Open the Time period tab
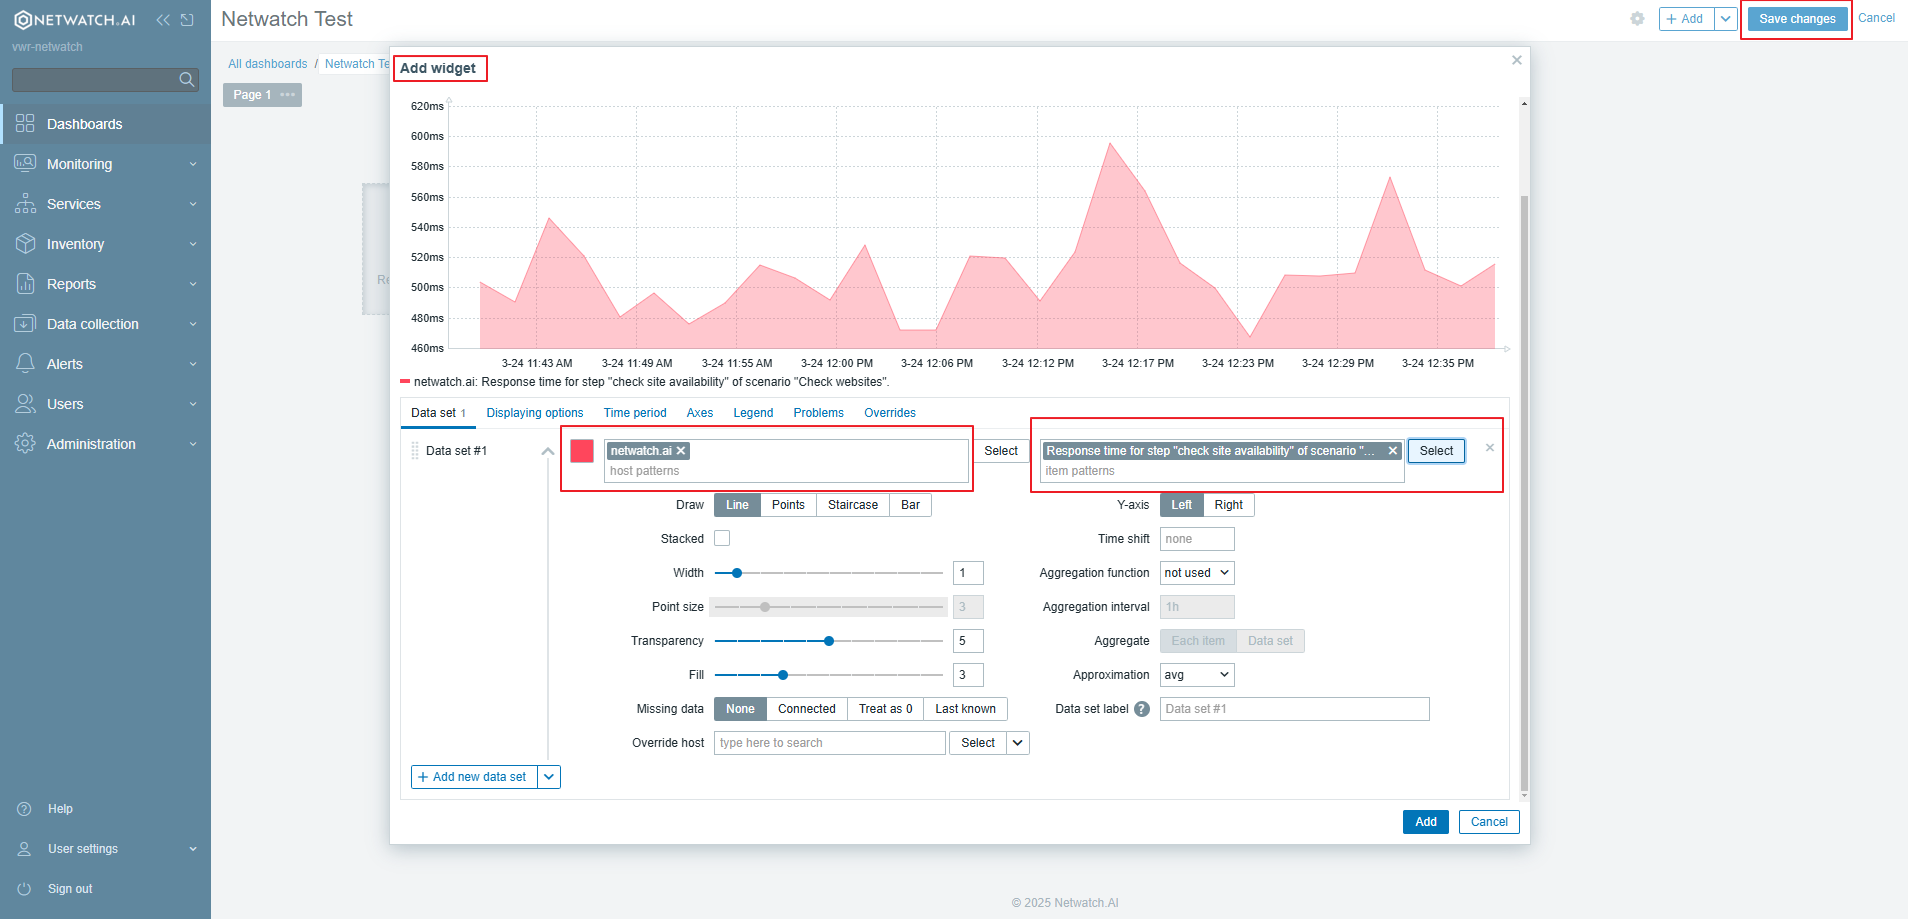 point(635,412)
